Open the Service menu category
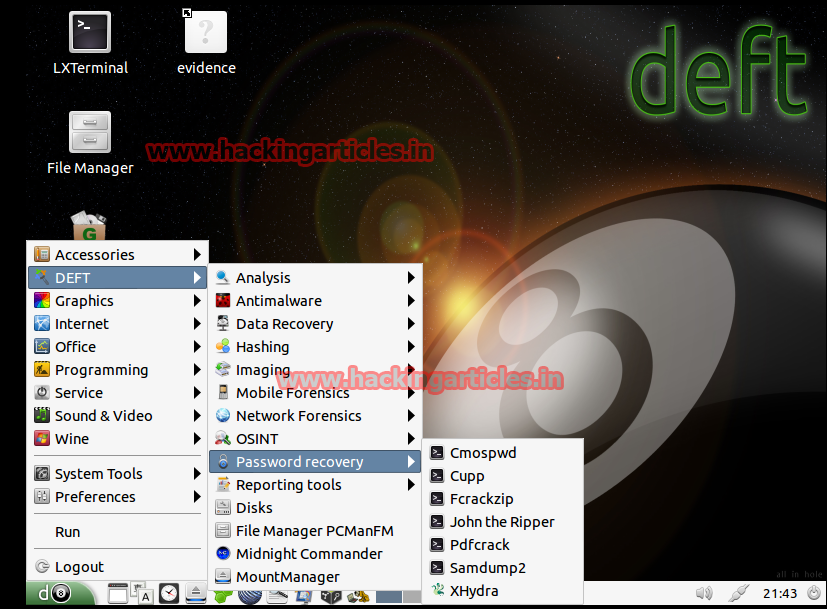Image resolution: width=827 pixels, height=609 pixels. (118, 393)
